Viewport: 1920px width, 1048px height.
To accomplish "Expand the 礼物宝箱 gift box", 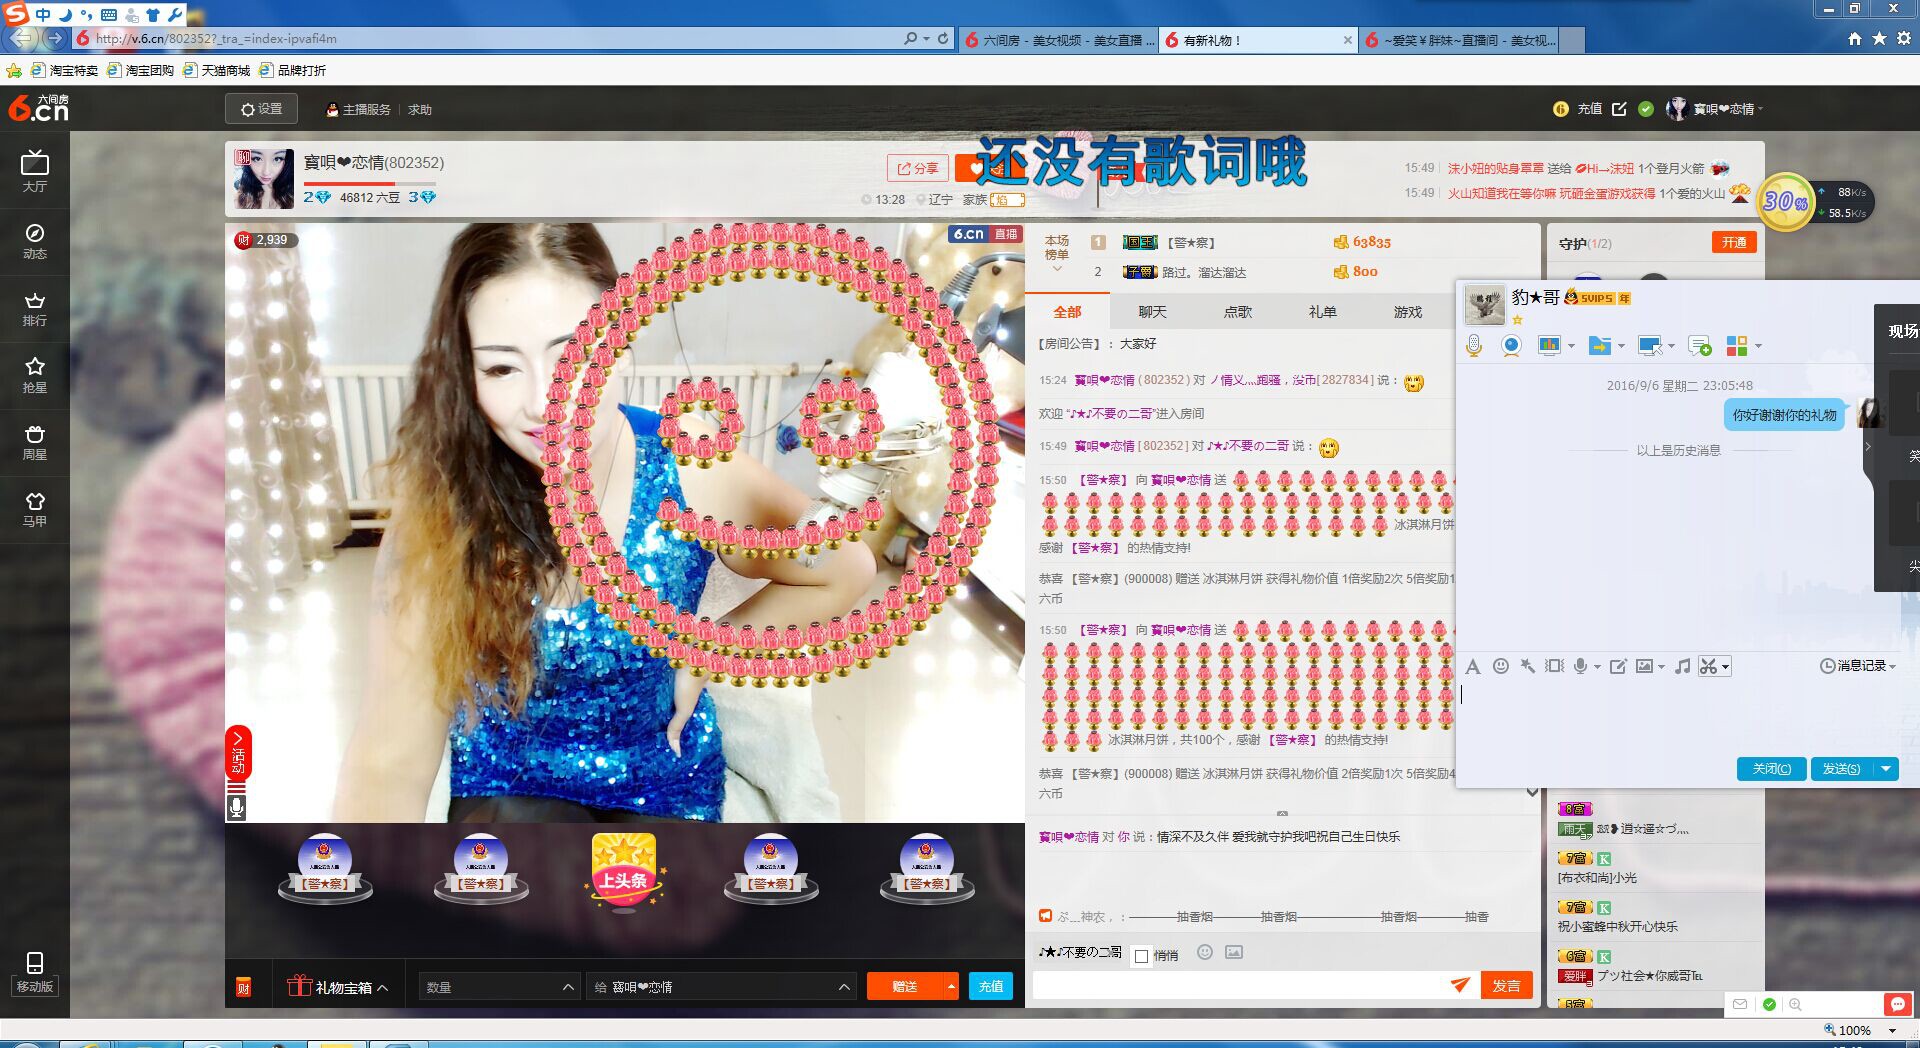I will [x=337, y=987].
